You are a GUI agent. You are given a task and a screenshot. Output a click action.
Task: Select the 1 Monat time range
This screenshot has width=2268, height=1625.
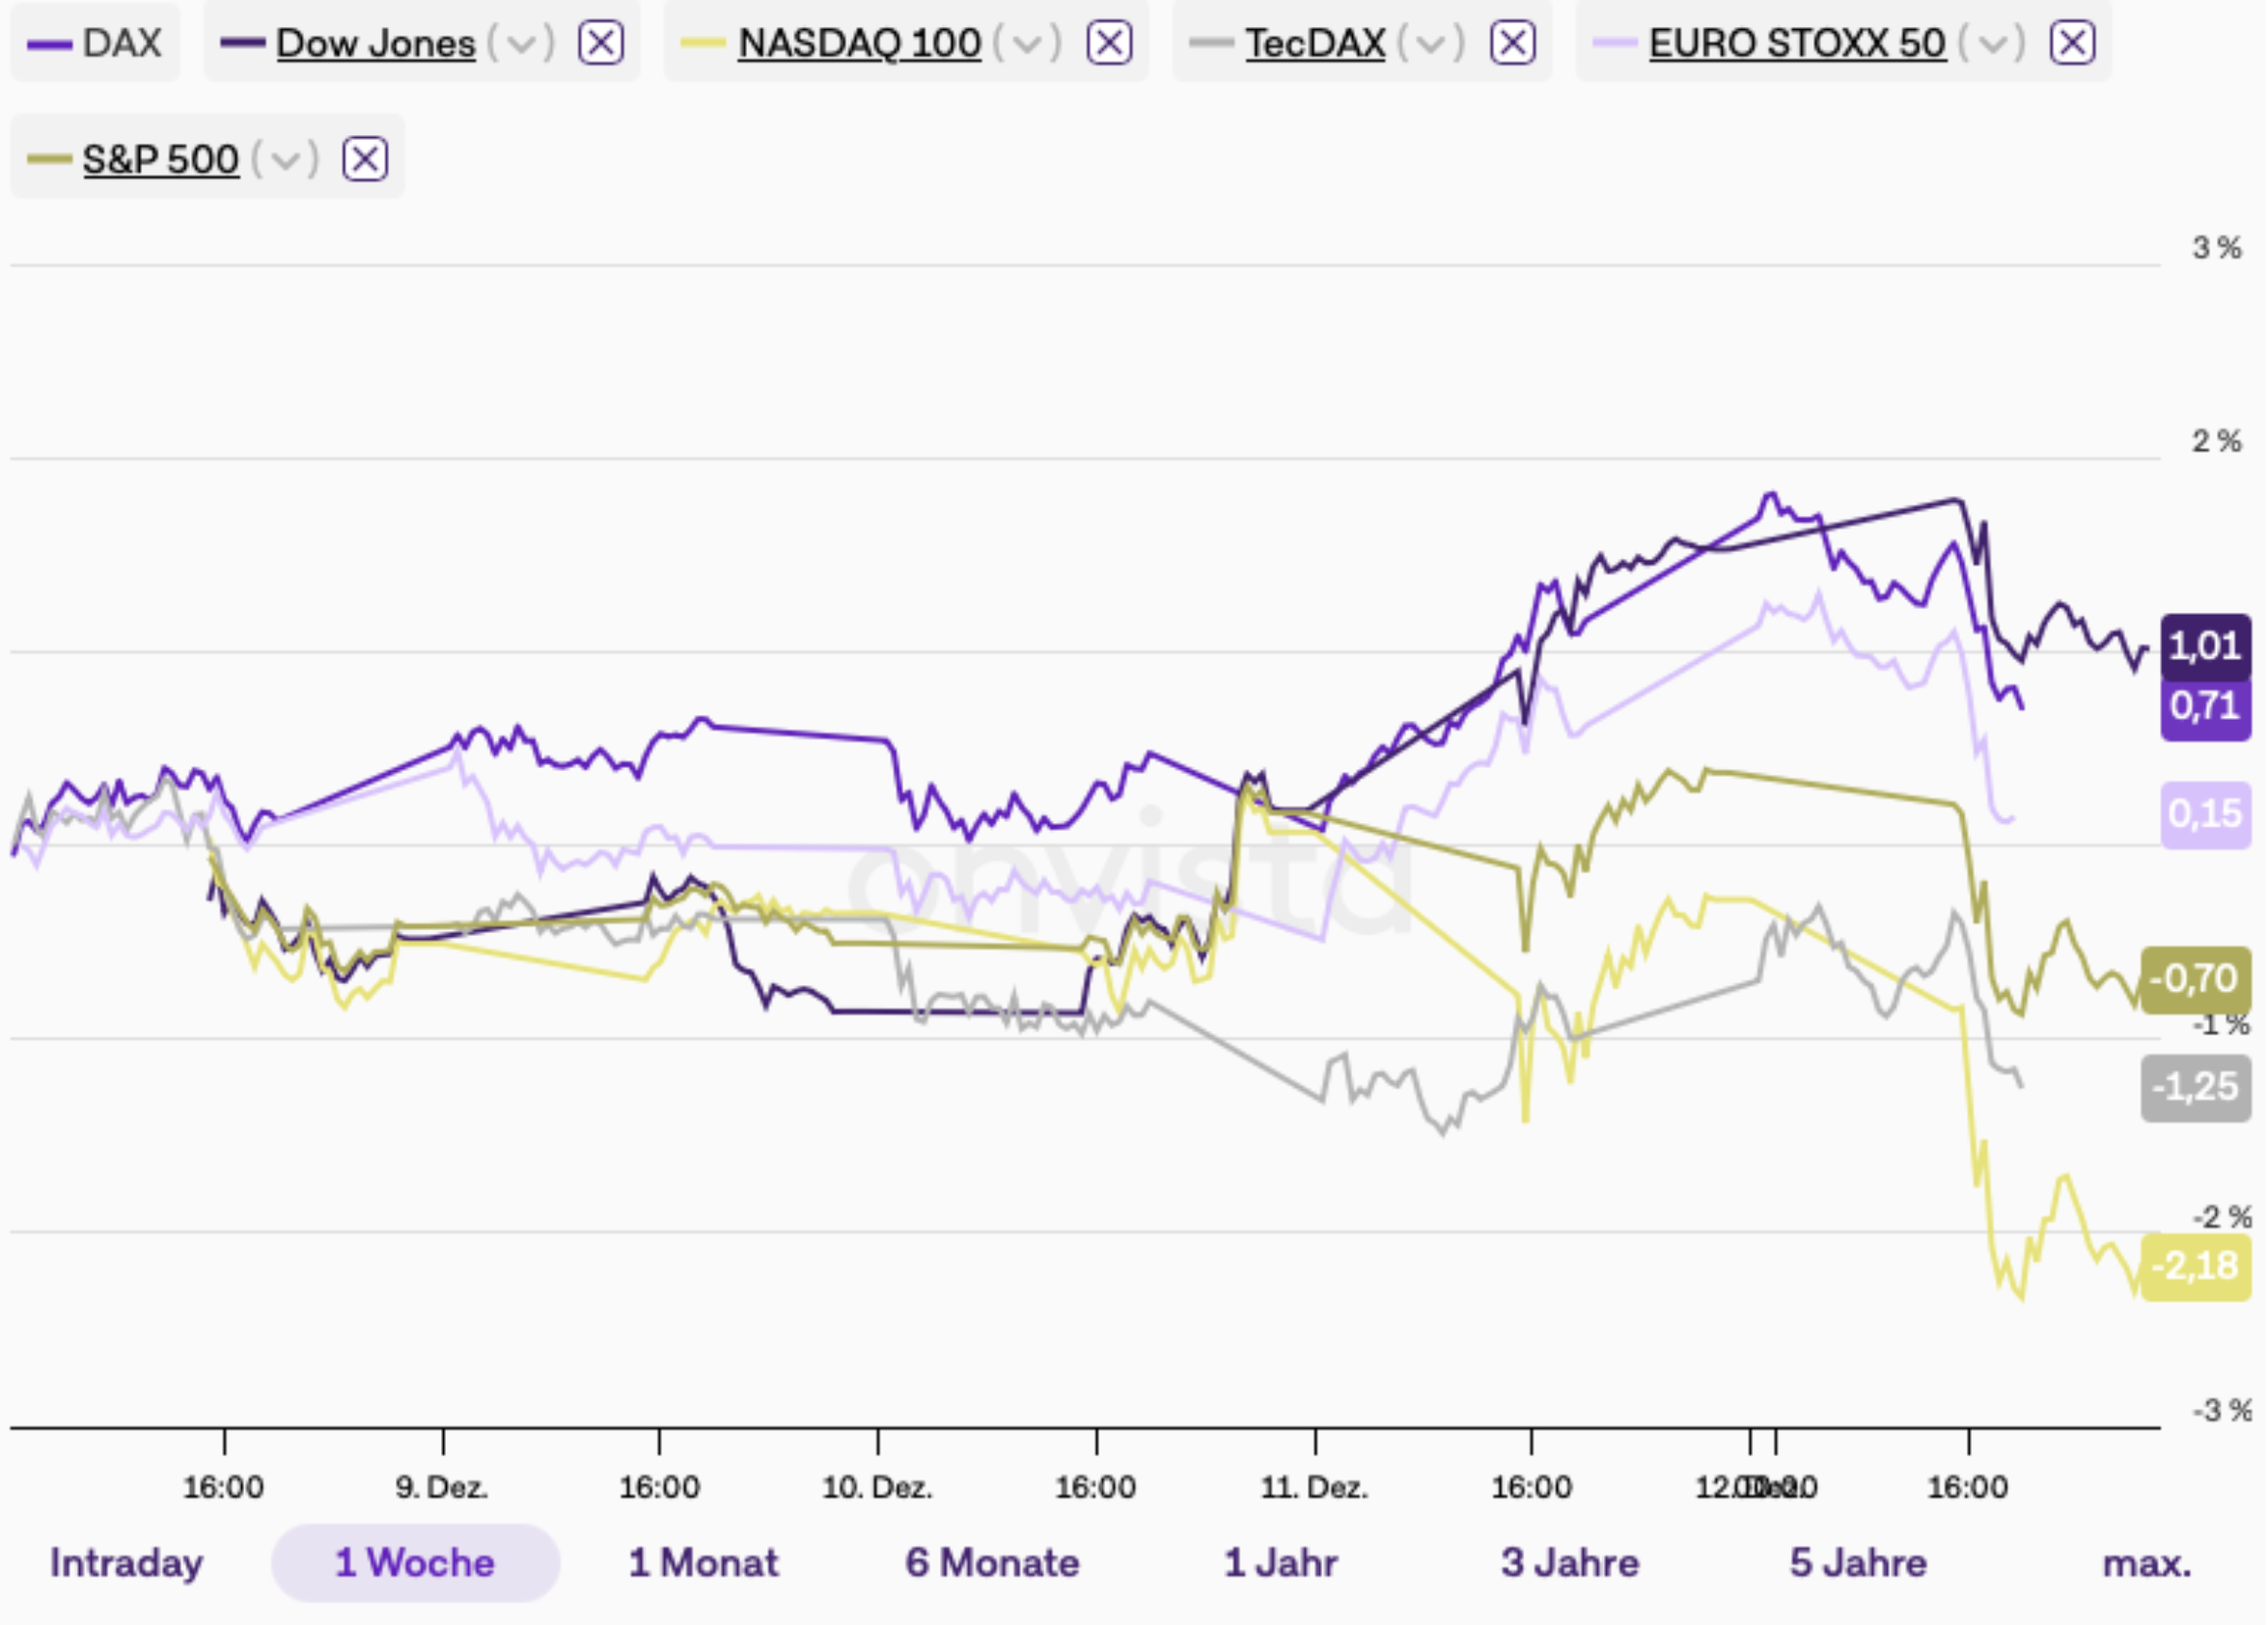point(703,1563)
